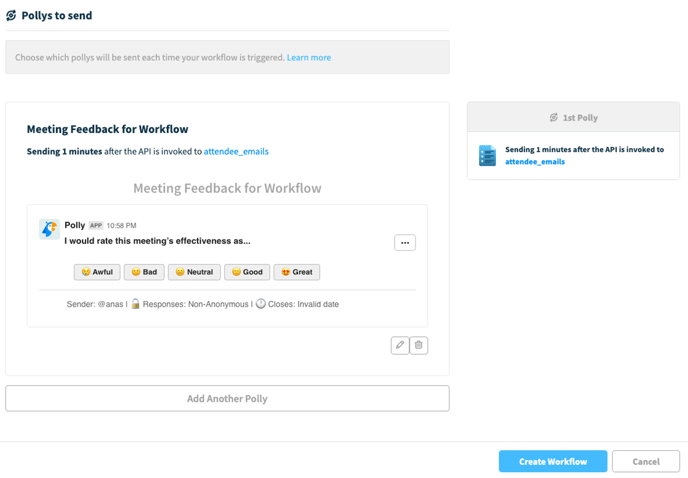Click the Pollys to send heading text
The image size is (688, 478).
coord(57,15)
